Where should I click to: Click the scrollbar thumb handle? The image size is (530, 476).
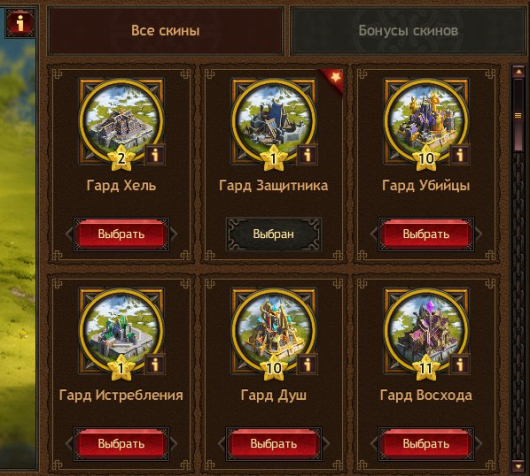point(518,116)
